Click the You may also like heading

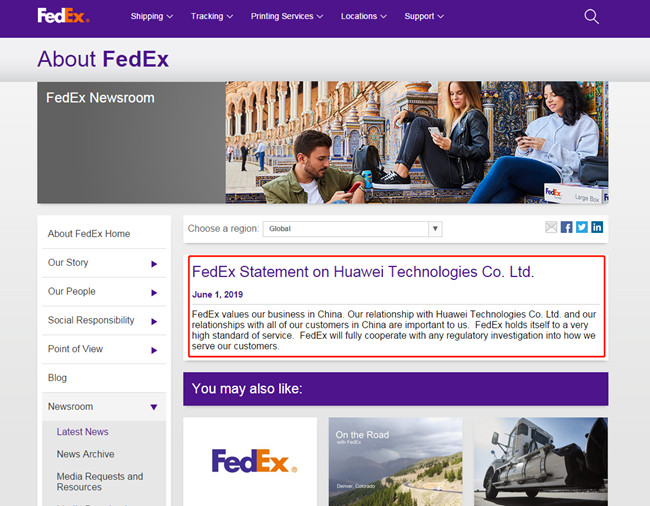[x=247, y=389]
